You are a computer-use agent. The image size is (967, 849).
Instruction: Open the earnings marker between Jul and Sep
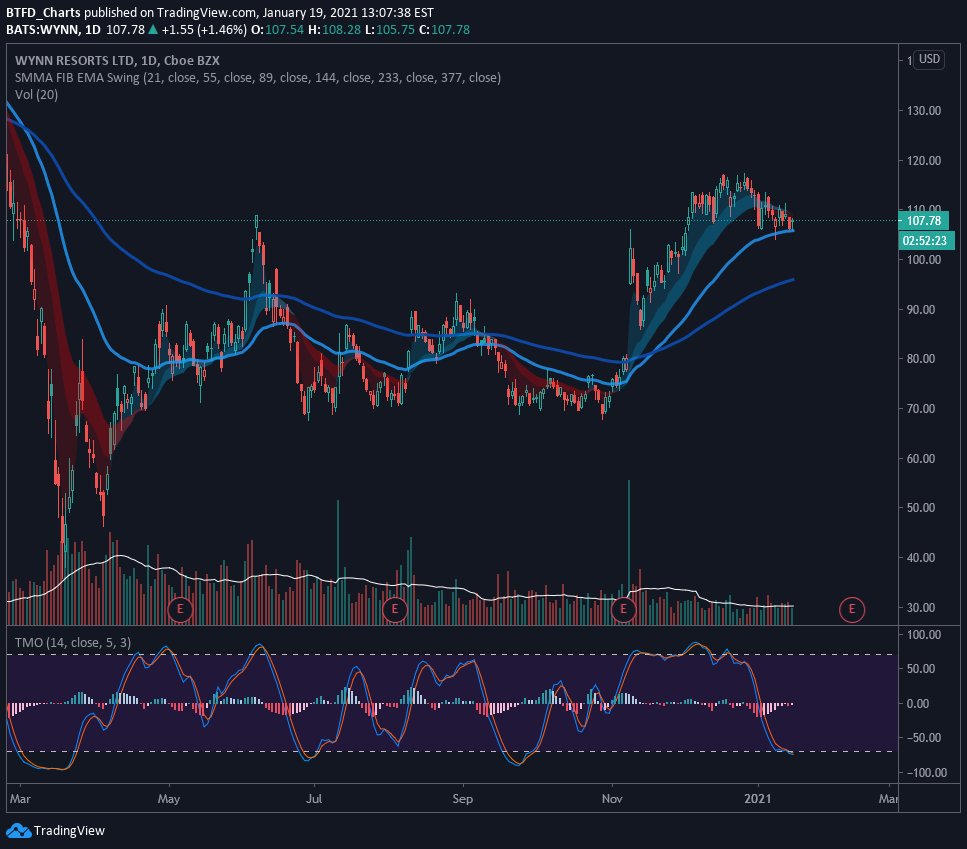pos(395,610)
